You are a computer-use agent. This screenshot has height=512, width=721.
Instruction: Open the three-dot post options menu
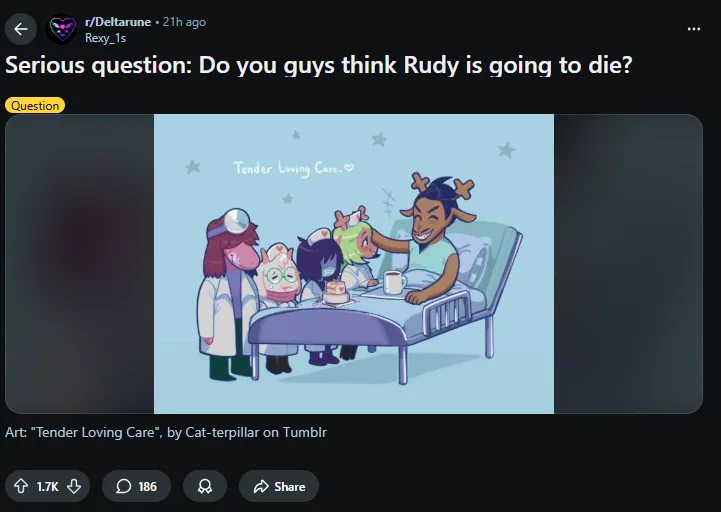(694, 29)
